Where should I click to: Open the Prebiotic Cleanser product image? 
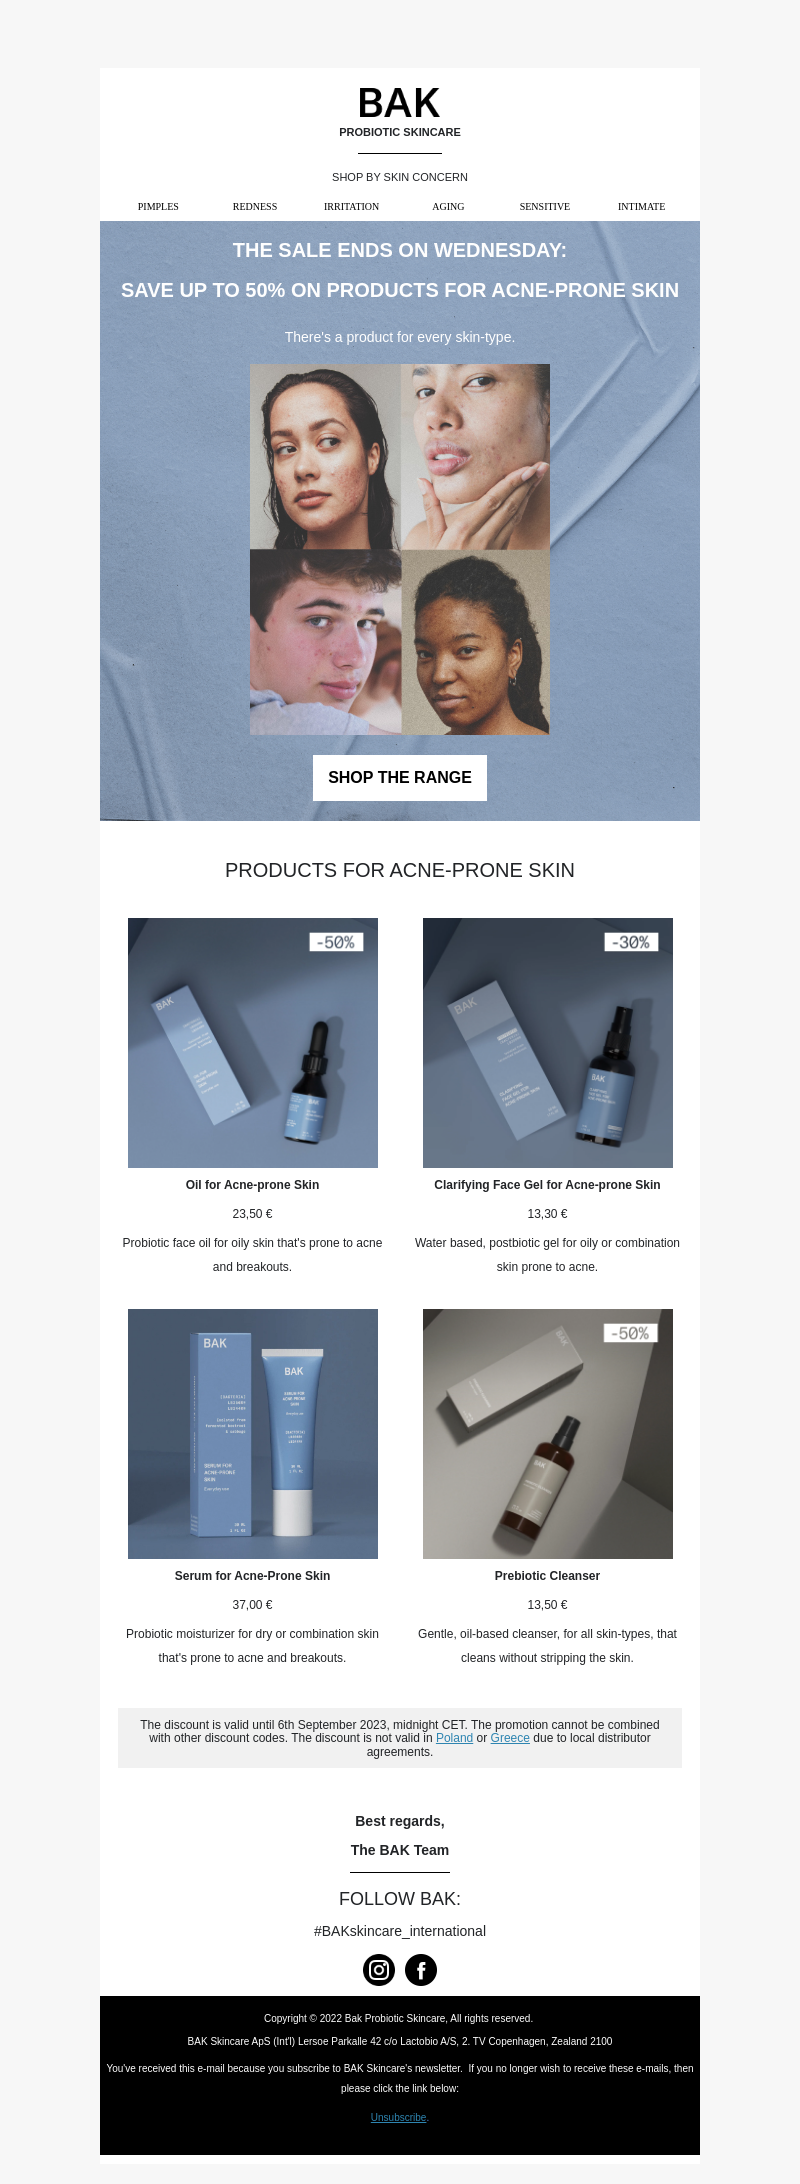548,1433
